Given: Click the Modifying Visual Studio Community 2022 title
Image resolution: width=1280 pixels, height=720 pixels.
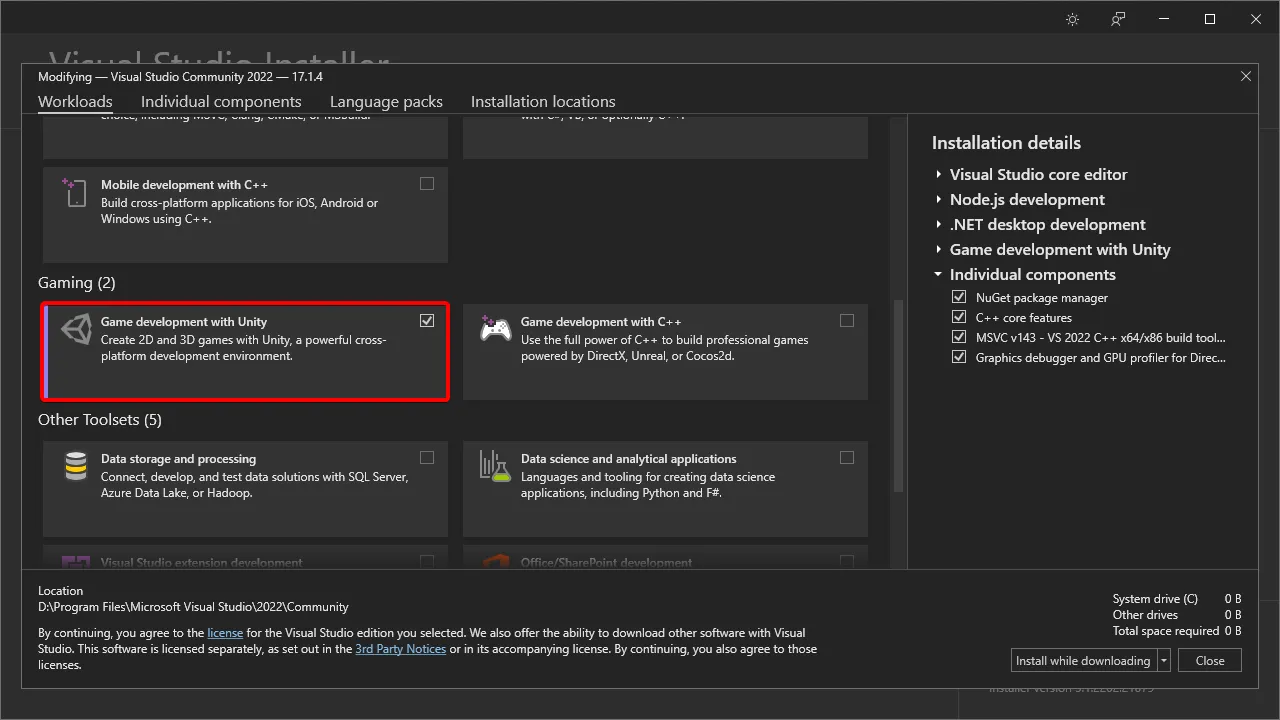Looking at the screenshot, I should 180,77.
